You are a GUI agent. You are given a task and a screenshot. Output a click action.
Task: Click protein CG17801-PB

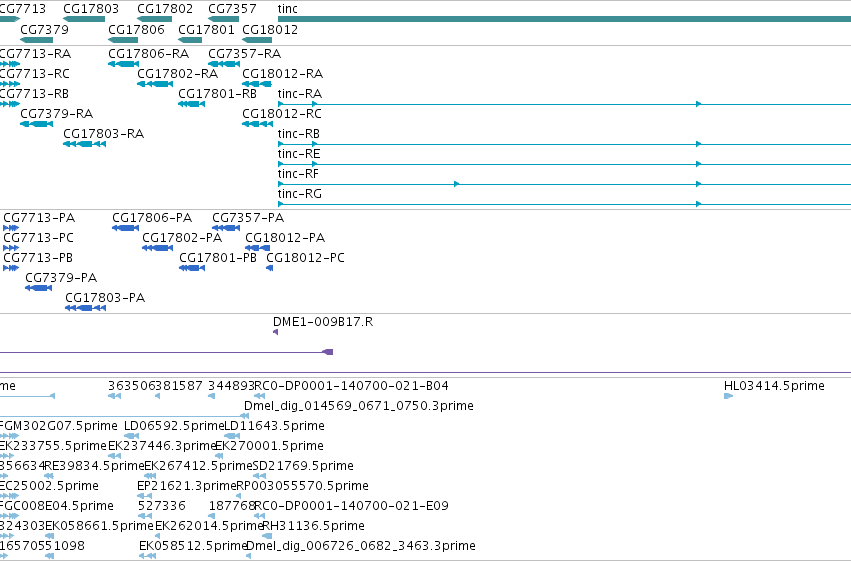pyautogui.click(x=218, y=258)
